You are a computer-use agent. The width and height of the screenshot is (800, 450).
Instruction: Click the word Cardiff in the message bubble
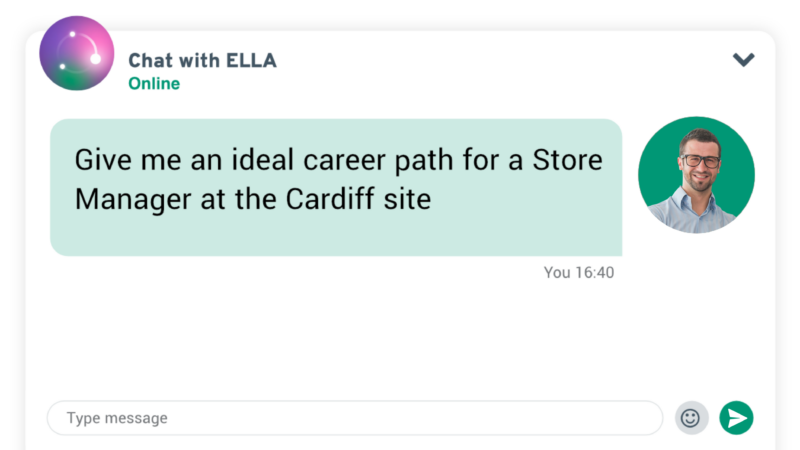tap(330, 198)
